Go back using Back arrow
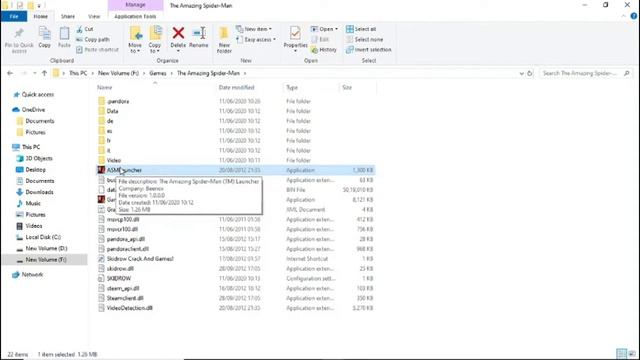 tap(10, 73)
